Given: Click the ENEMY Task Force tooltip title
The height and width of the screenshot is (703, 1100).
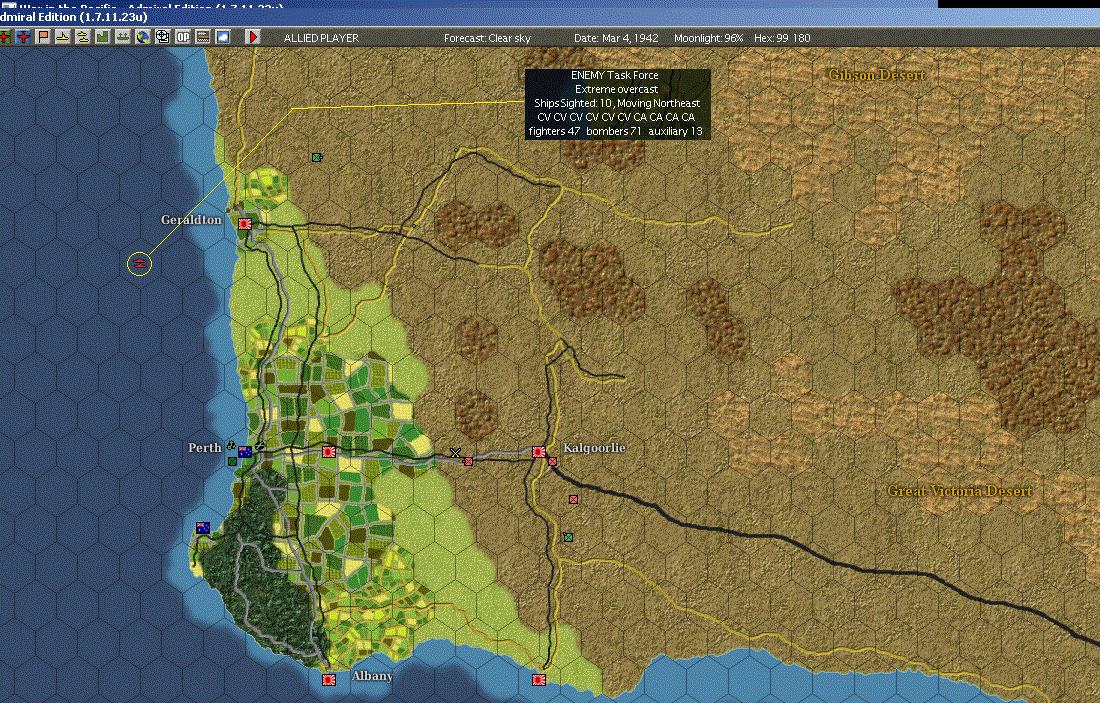Looking at the screenshot, I should click(615, 75).
